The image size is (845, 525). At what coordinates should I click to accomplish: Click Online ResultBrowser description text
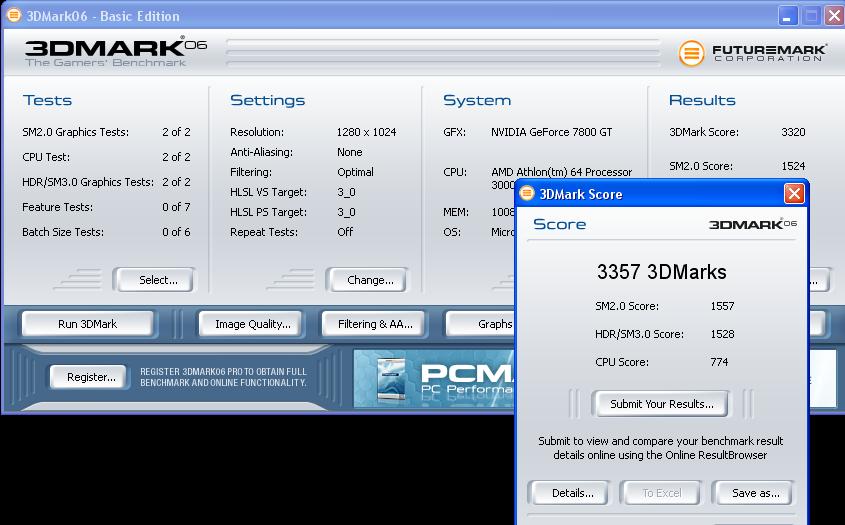point(660,448)
